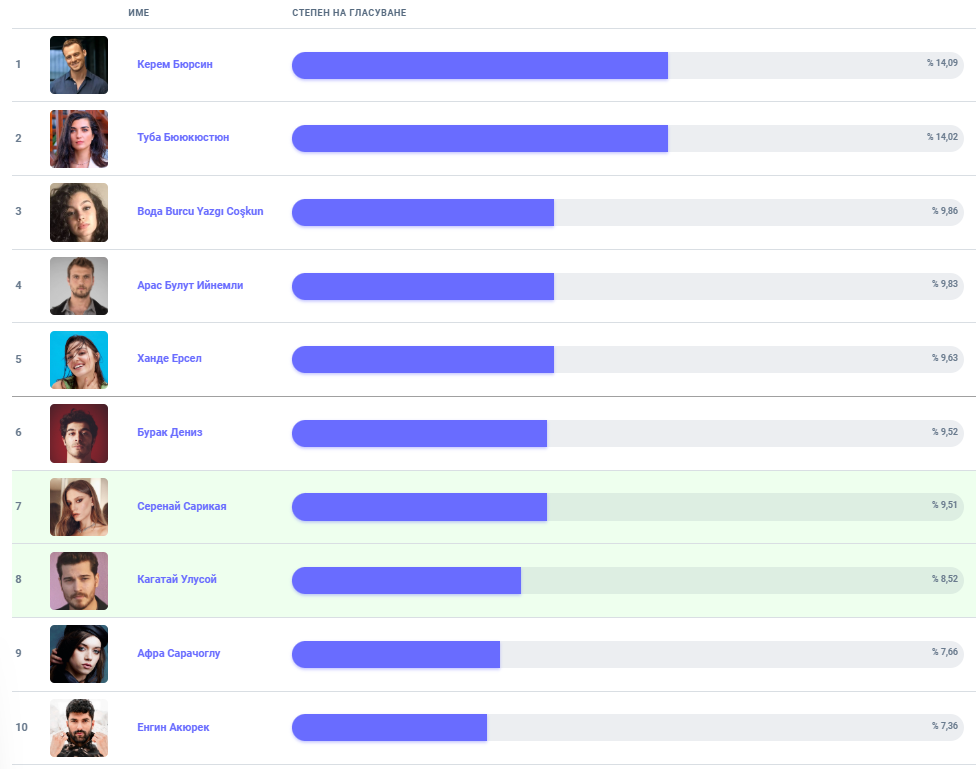Click the Серенай Сарикая name link
Screen dimensions: 976x769
pos(181,506)
